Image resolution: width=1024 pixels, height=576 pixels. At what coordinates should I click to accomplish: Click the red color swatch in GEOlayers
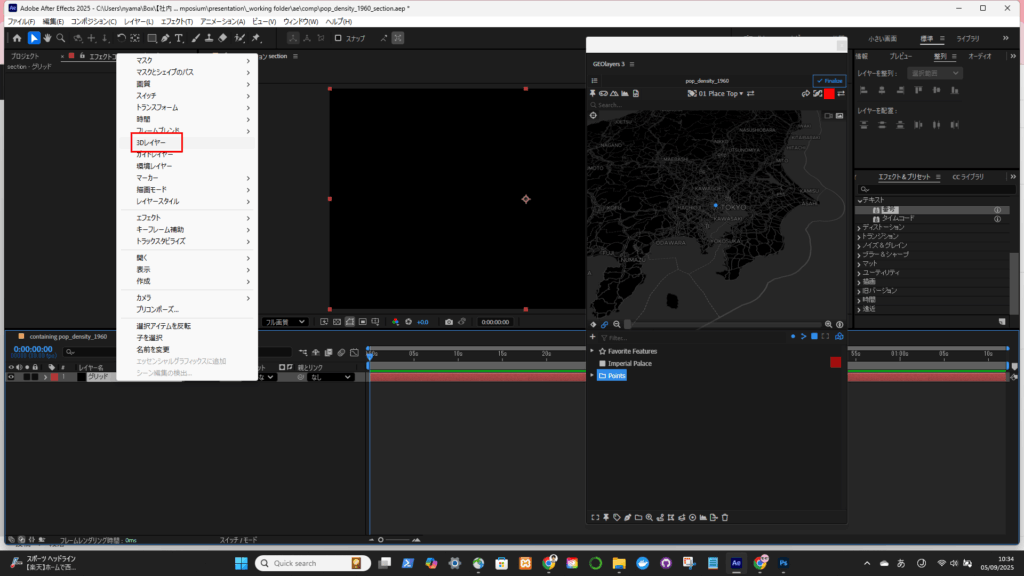click(829, 93)
